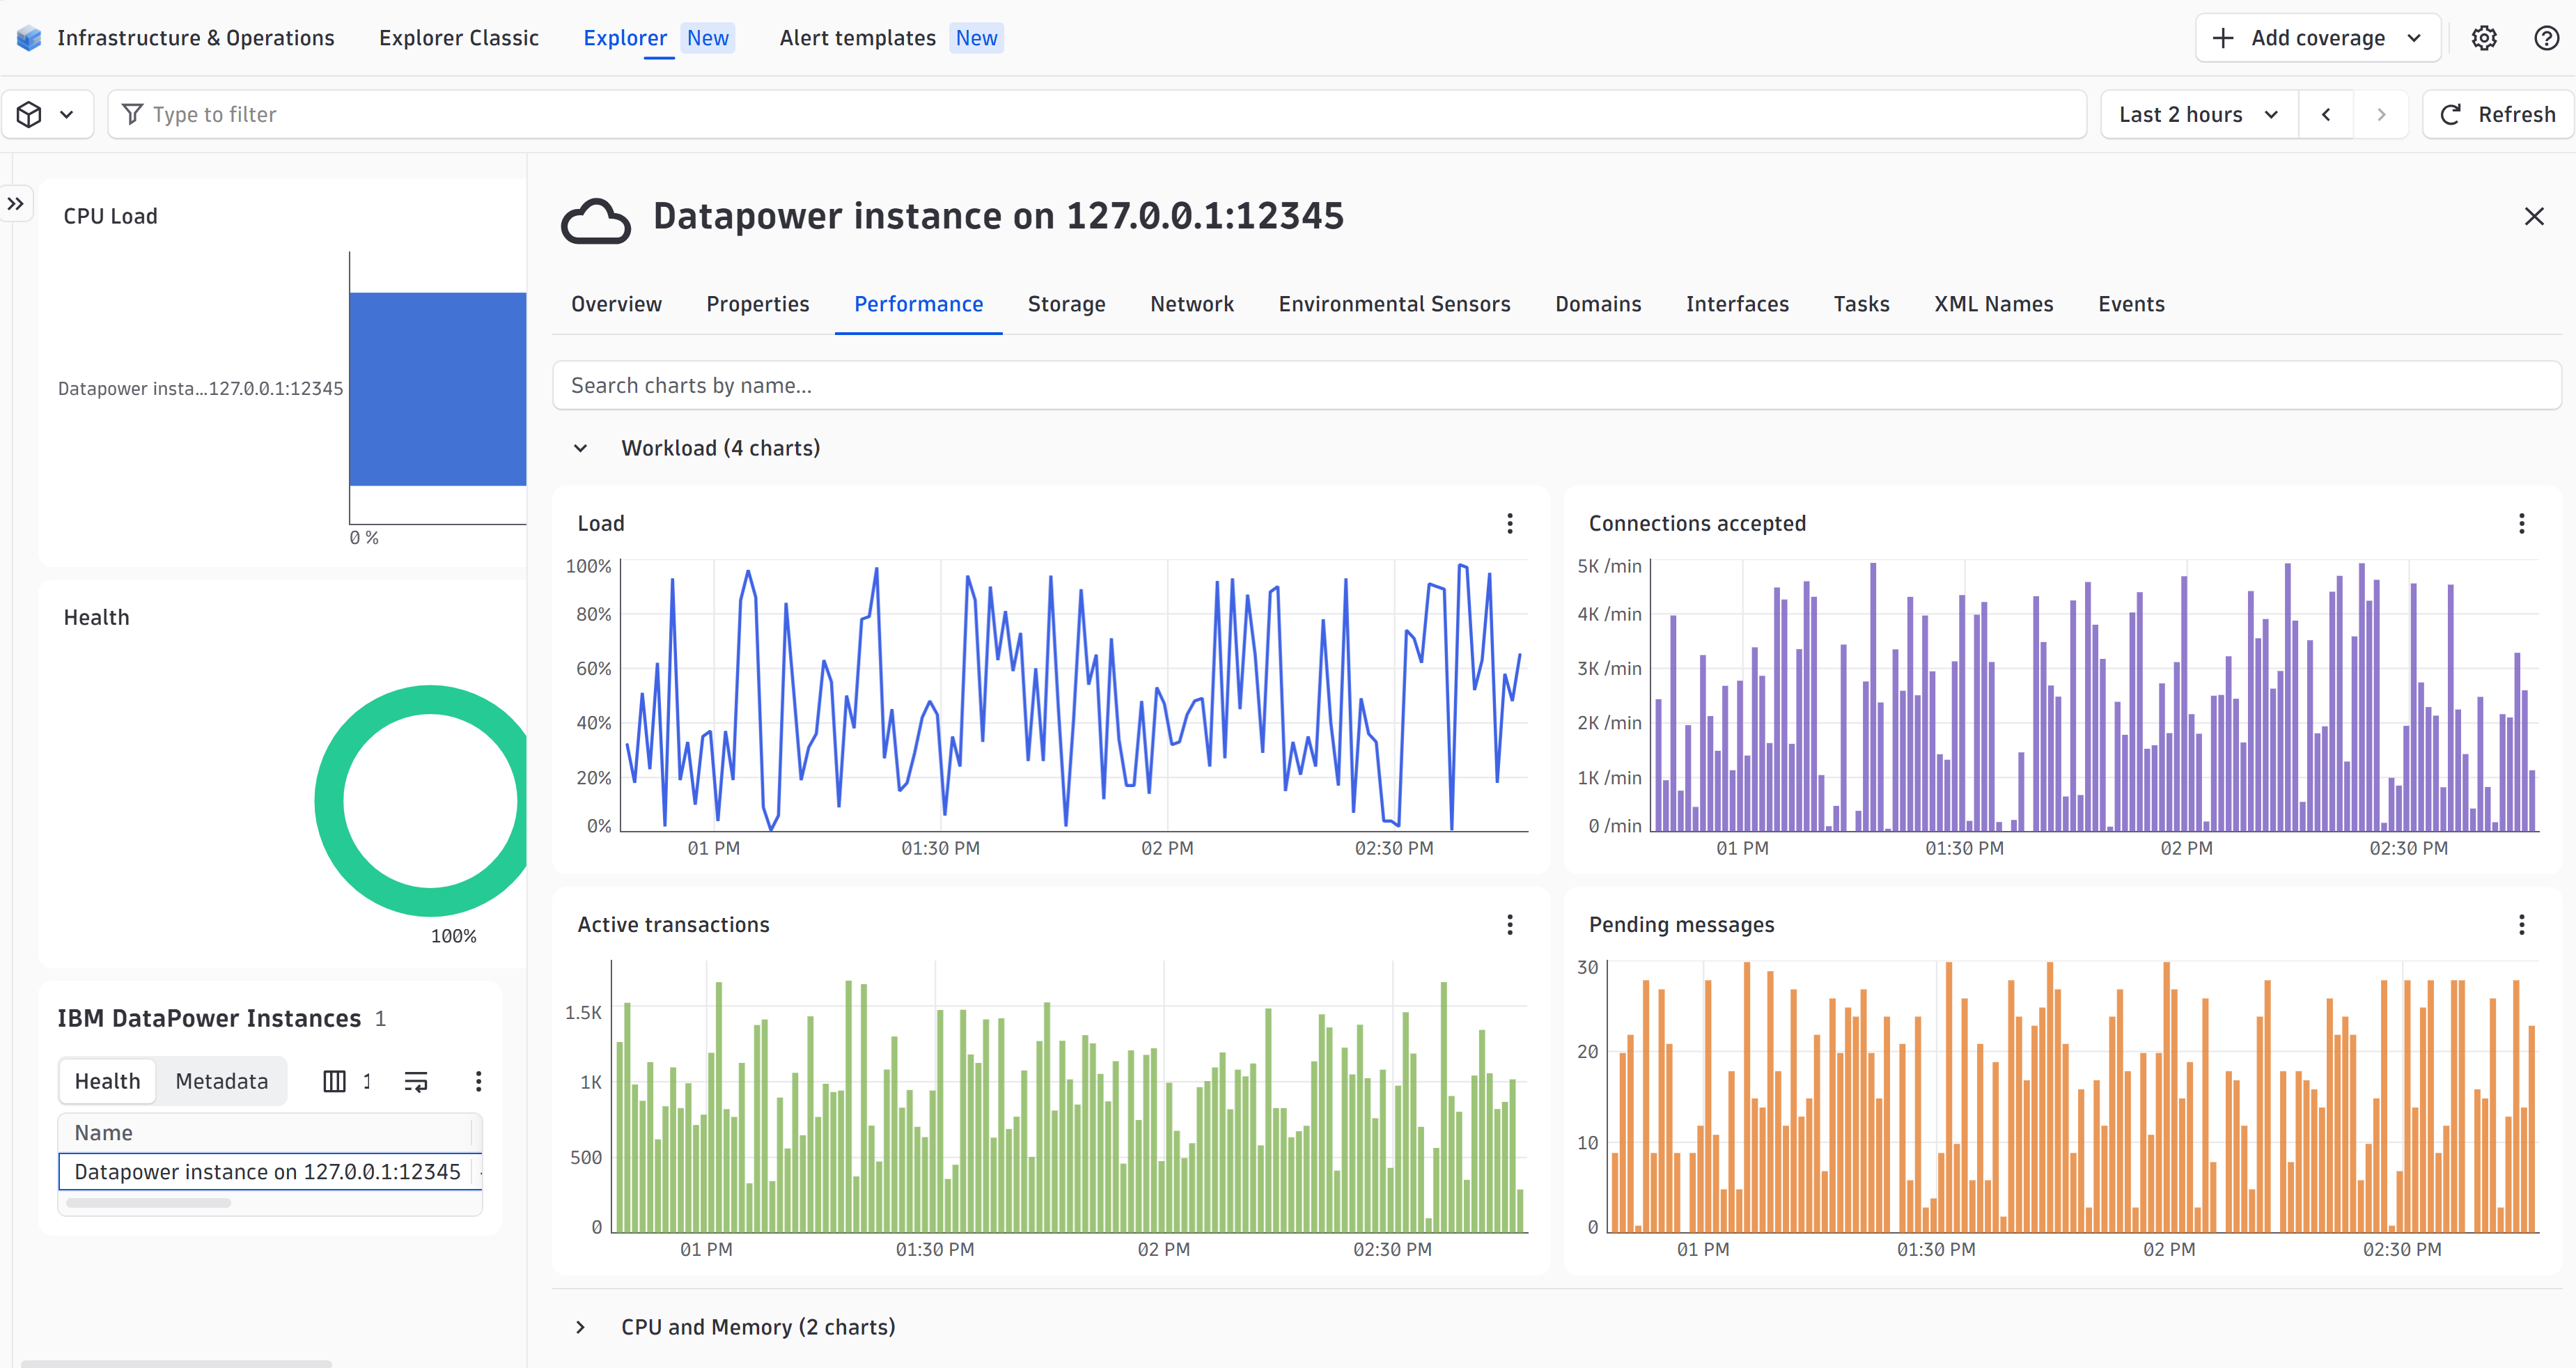Screen dimensions: 2576x1368
Task: Go to next timeframe arrow
Action: [x=2381, y=114]
